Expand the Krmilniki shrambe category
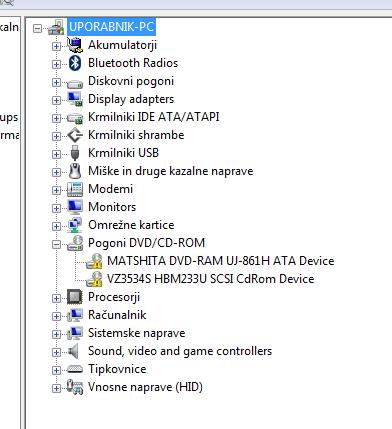 coord(56,136)
